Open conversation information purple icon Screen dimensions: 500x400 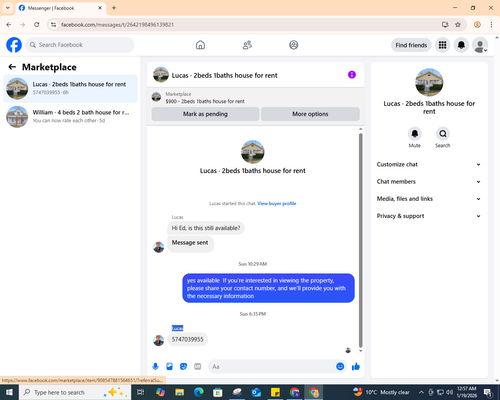pyautogui.click(x=352, y=75)
